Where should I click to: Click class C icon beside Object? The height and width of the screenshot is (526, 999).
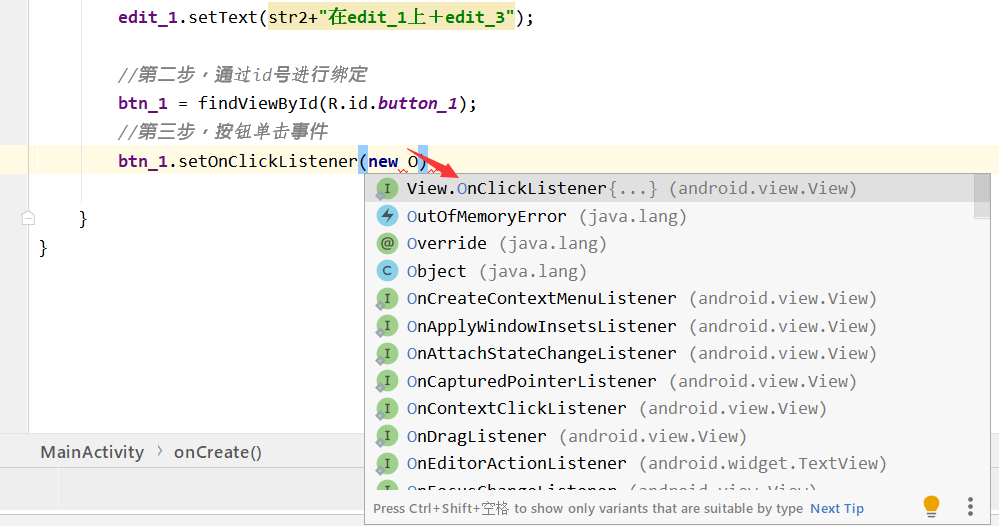point(387,271)
